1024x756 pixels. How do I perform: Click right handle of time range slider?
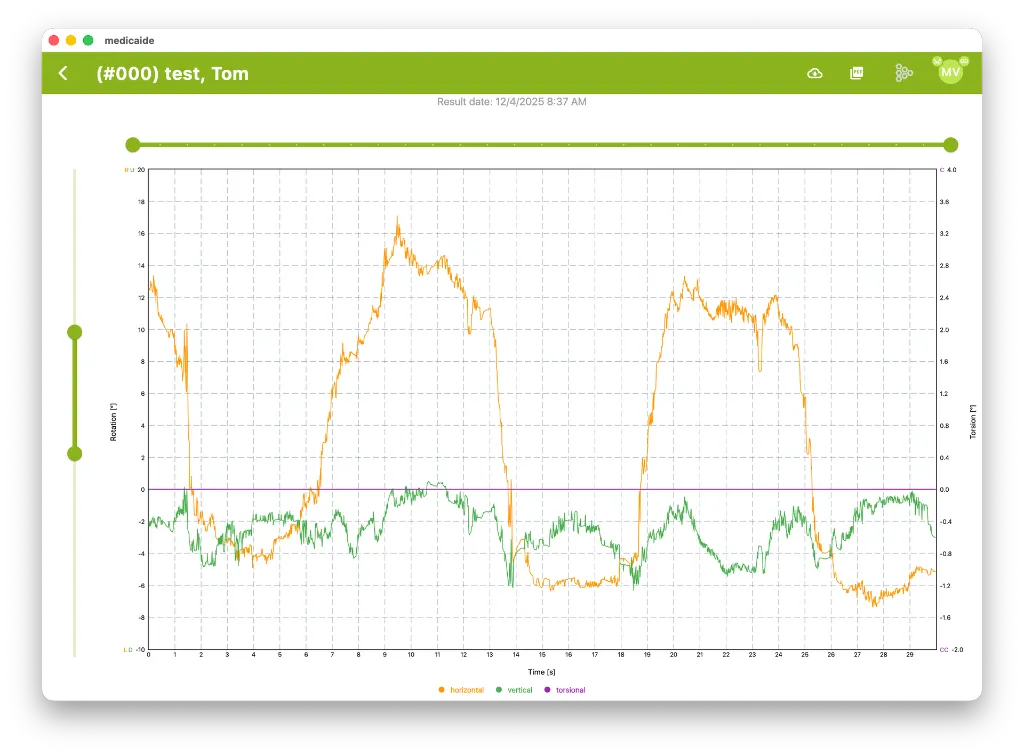[950, 144]
